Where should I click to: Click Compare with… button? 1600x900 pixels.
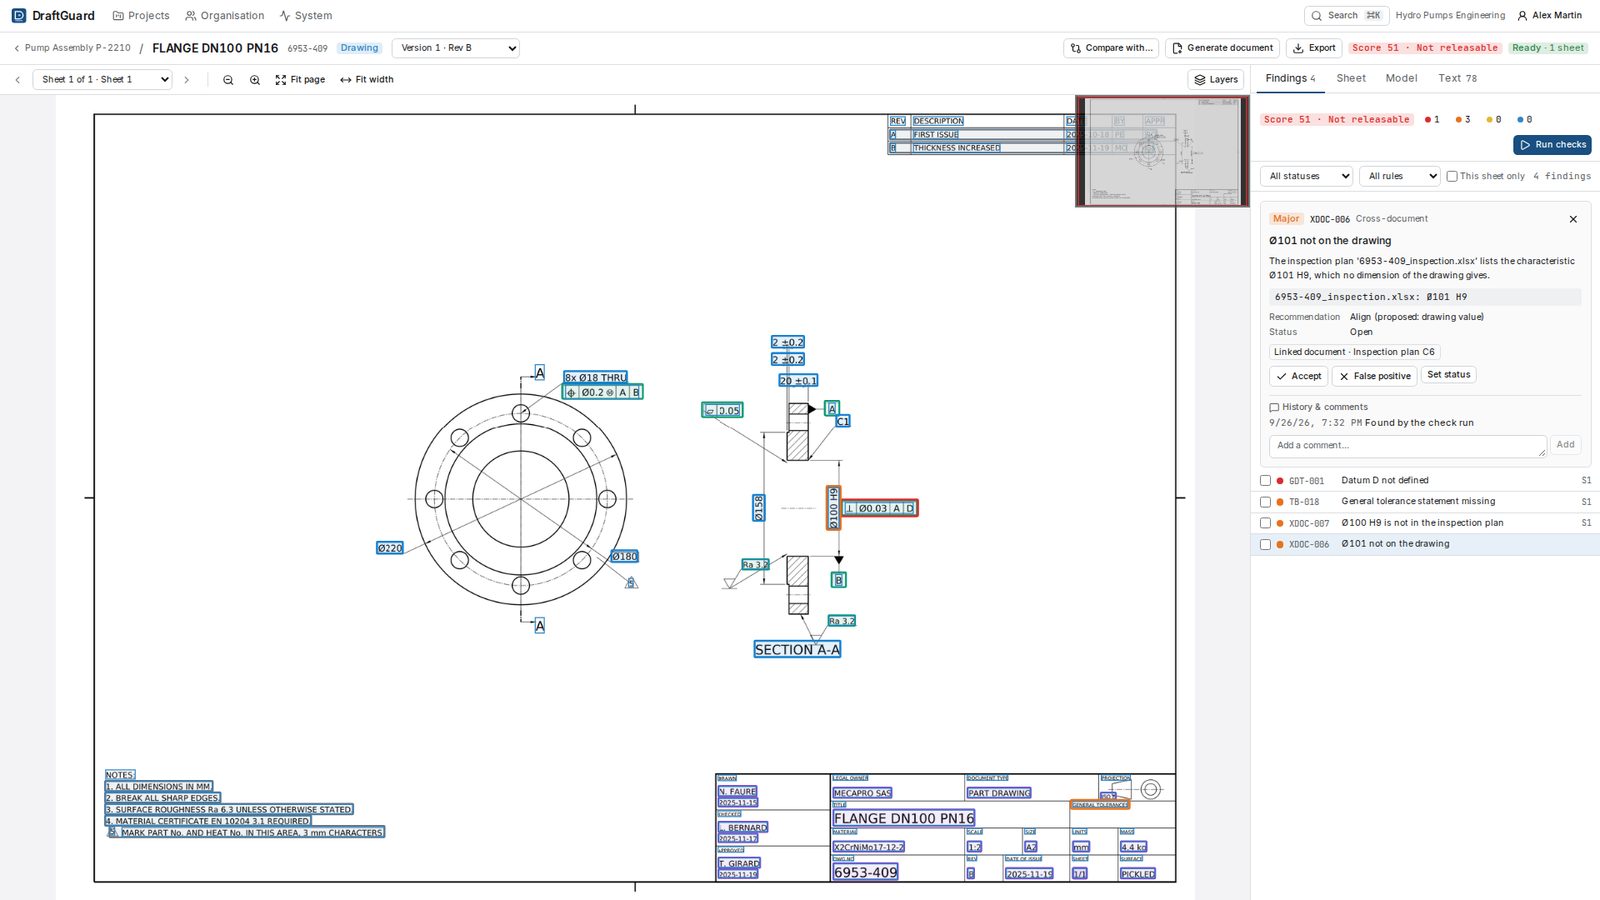pos(1111,48)
